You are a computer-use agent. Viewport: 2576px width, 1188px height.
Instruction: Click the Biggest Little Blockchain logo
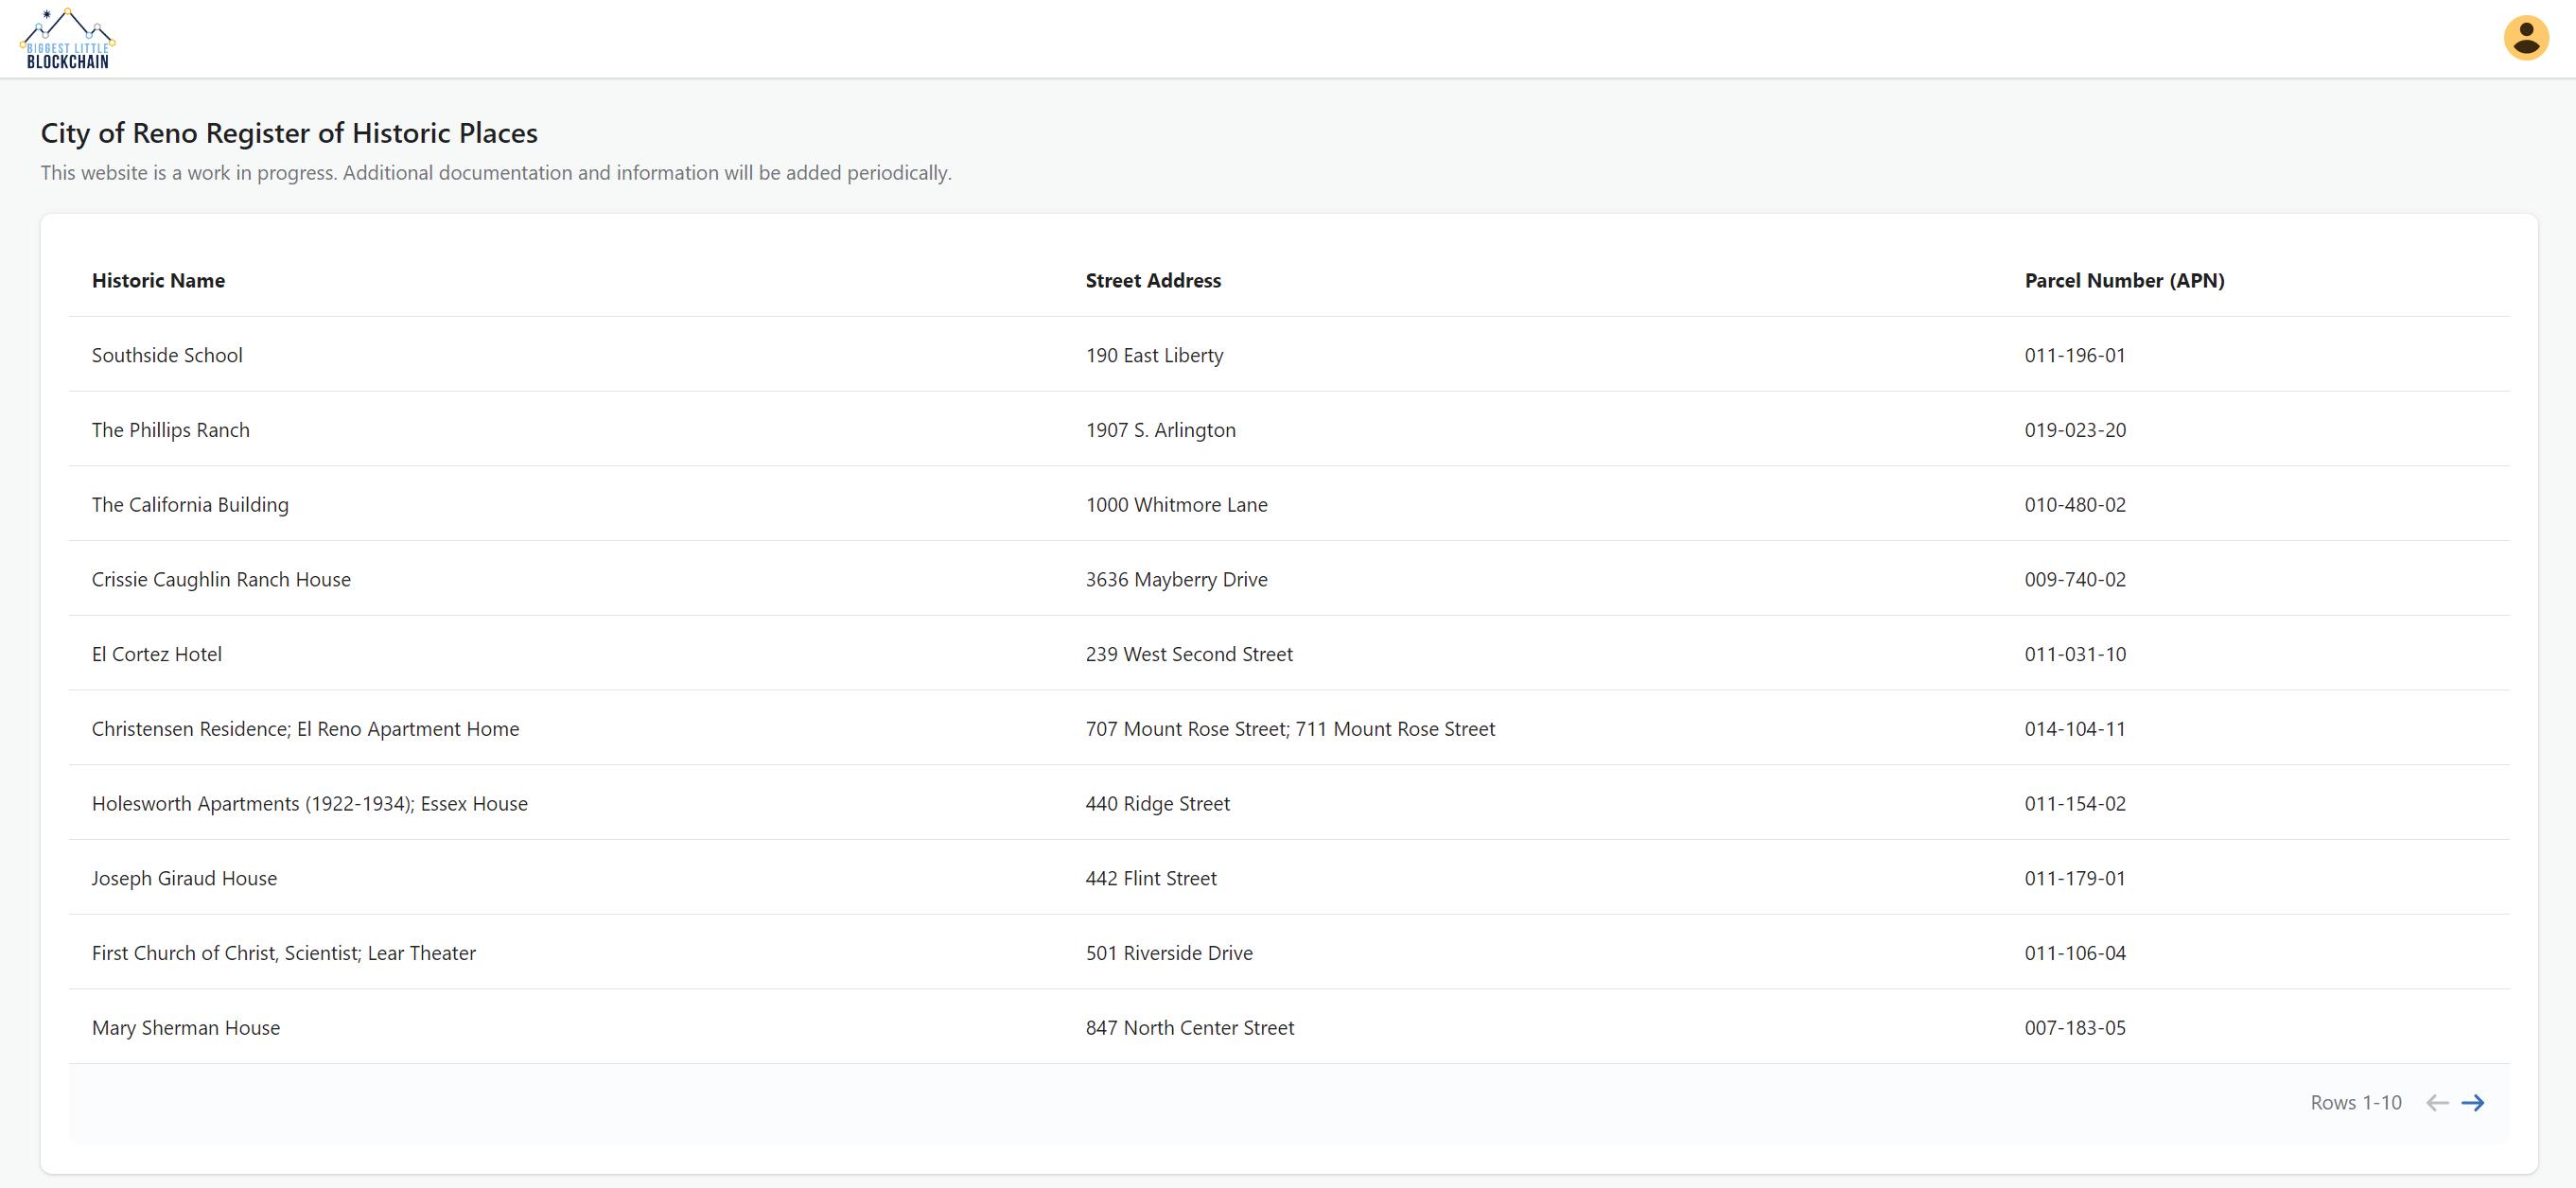[x=67, y=39]
